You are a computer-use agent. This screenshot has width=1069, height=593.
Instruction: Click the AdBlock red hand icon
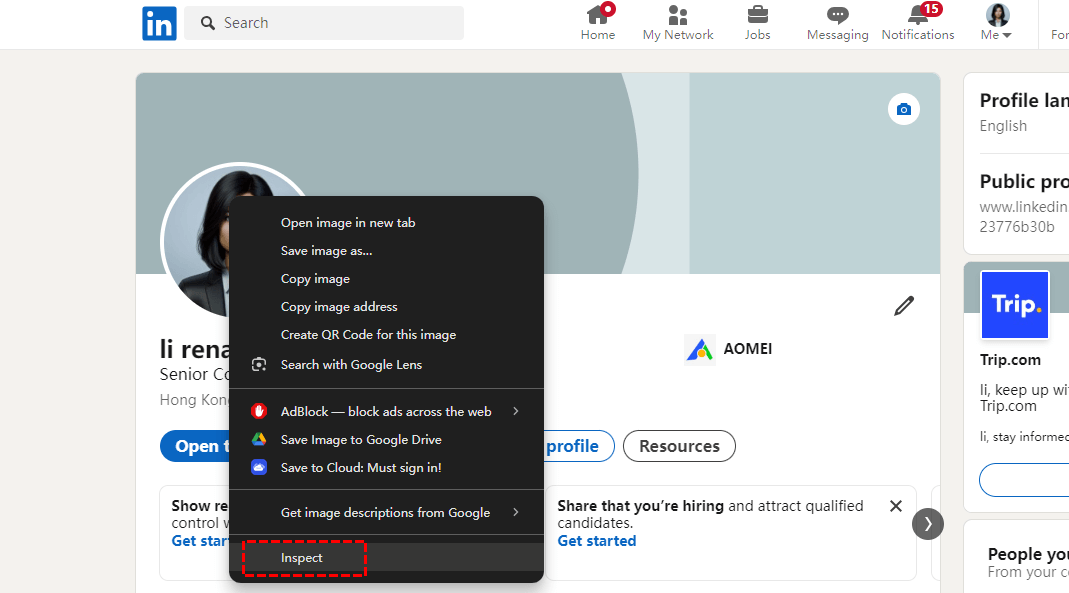coord(259,411)
